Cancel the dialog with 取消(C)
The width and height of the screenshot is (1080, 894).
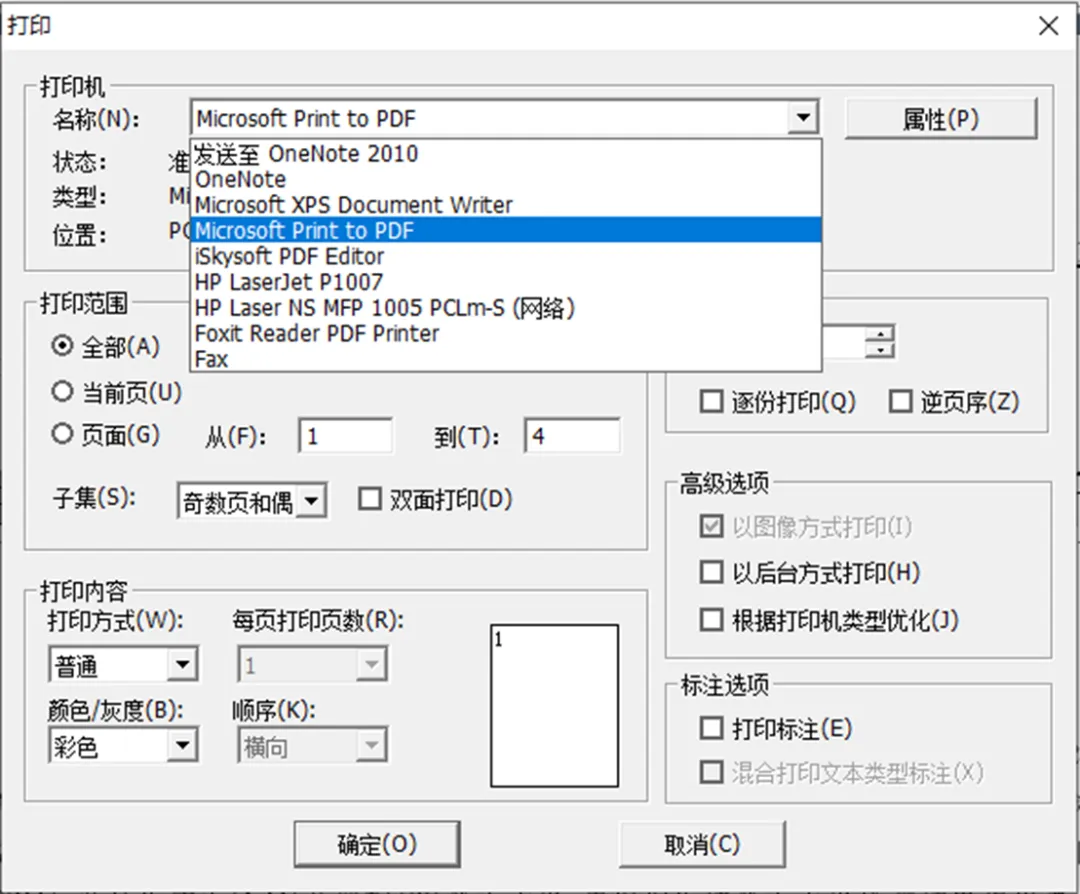click(x=702, y=844)
